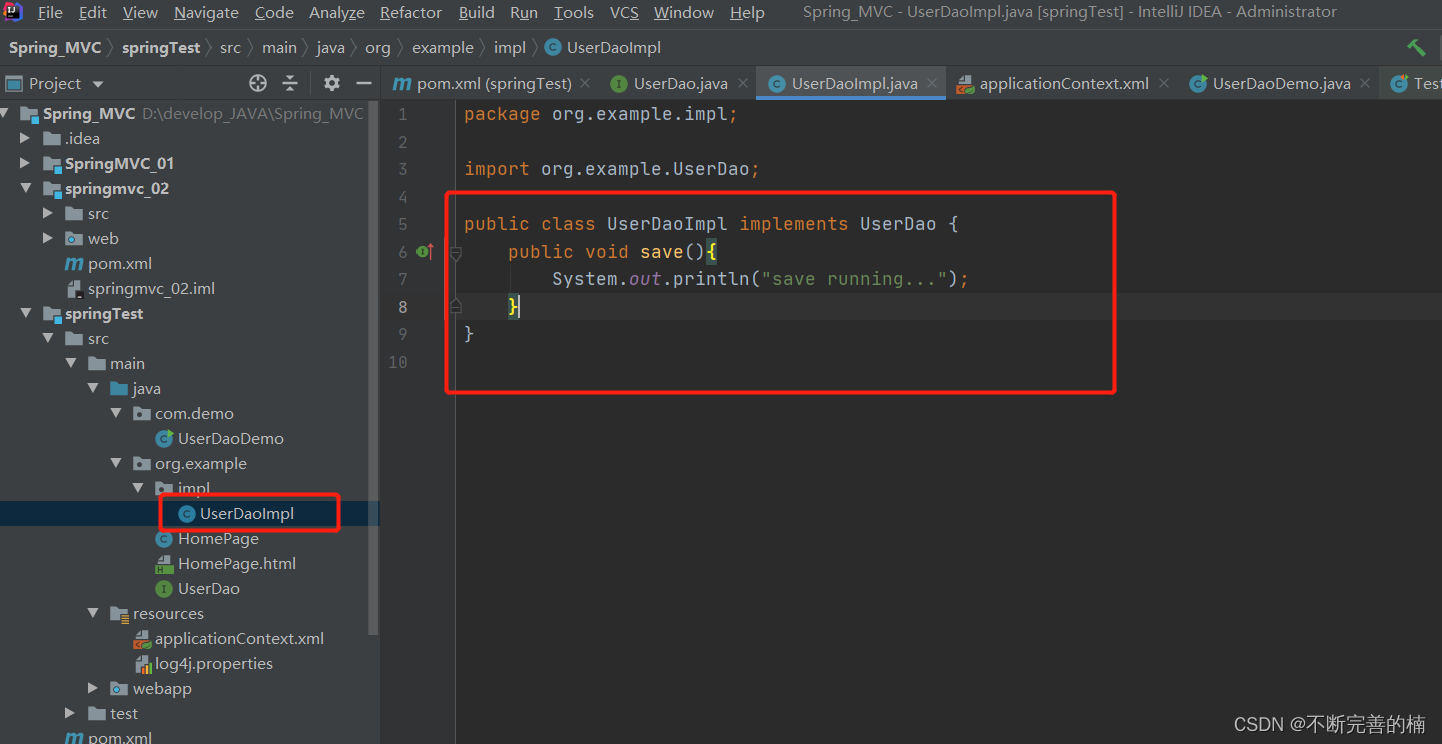Expand the SpringMVC_01 module
1442x744 pixels.
tap(25, 163)
